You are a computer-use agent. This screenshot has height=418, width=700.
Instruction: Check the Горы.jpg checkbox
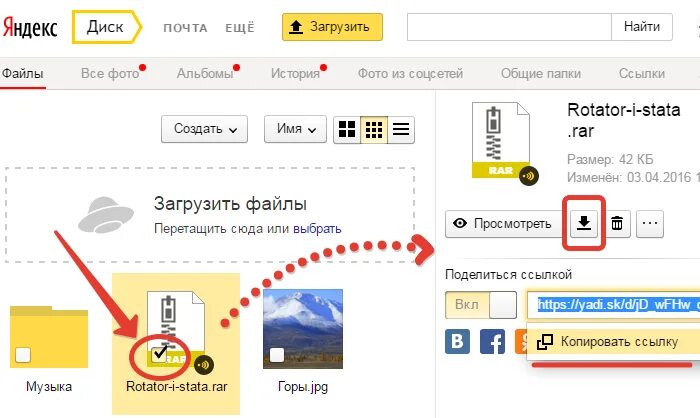[277, 355]
